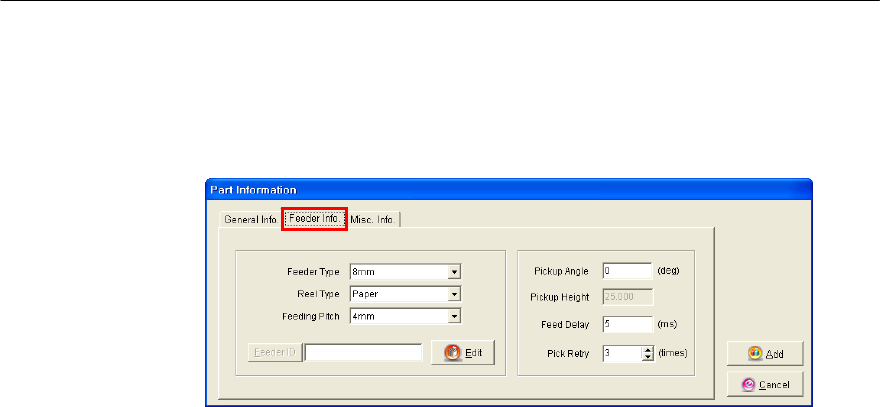Click the Pickup Angle label
Viewport: 880px width, 407px height.
coord(561,272)
